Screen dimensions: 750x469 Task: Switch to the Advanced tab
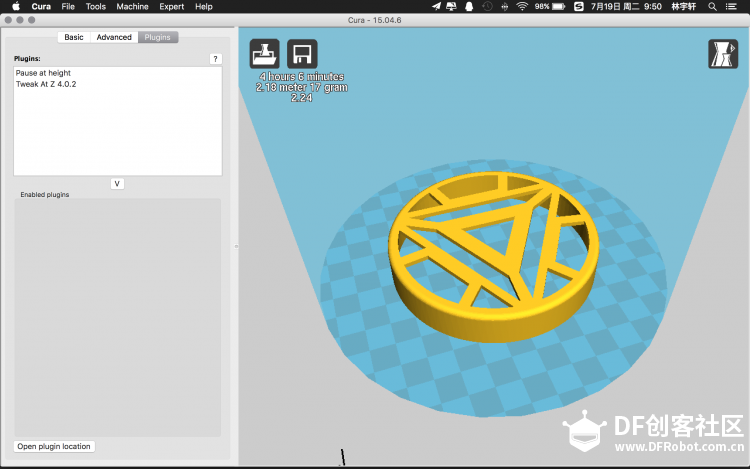pos(114,37)
